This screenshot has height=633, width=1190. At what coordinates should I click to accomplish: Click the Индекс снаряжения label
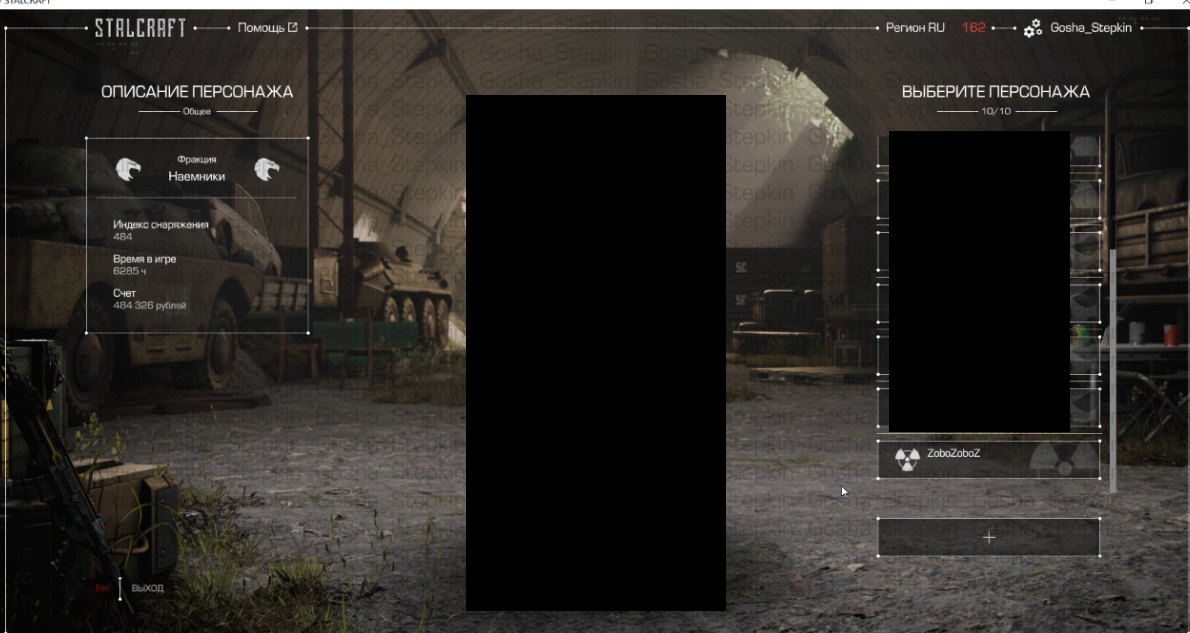pos(161,225)
